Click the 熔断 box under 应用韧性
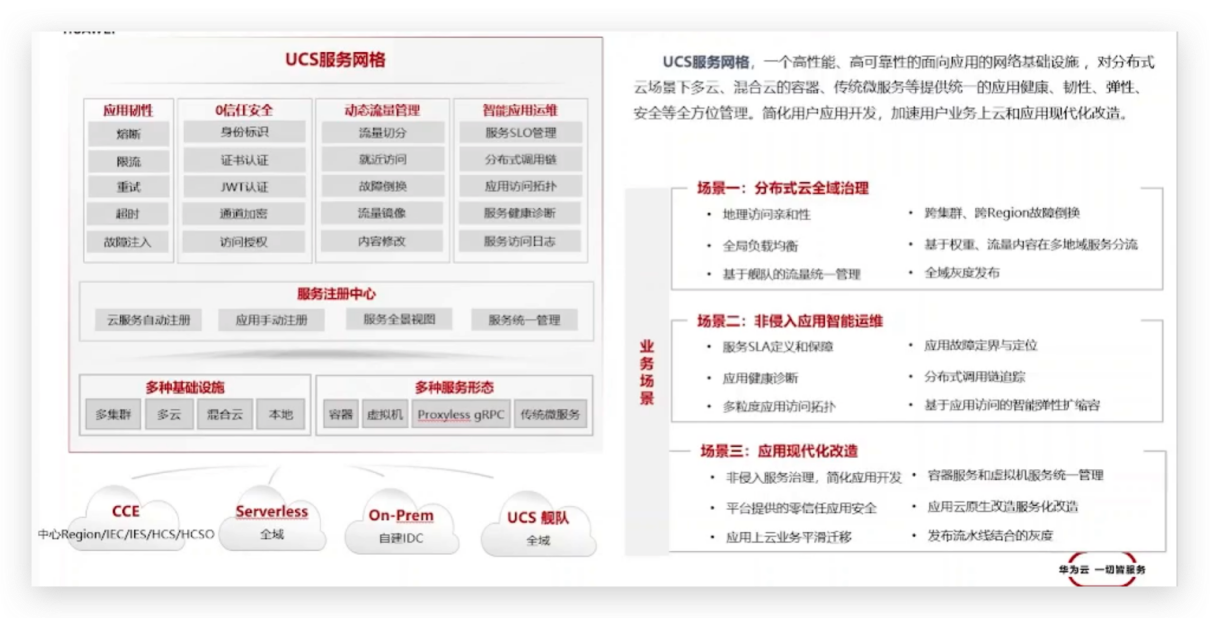The width and height of the screenshot is (1210, 618). pyautogui.click(x=128, y=133)
